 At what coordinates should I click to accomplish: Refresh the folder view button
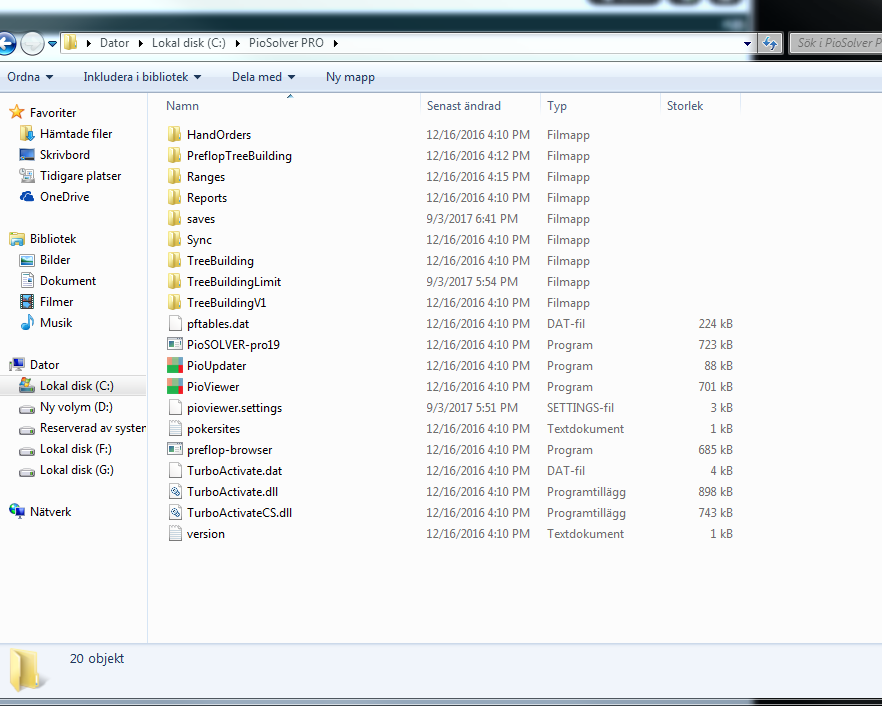click(x=770, y=43)
